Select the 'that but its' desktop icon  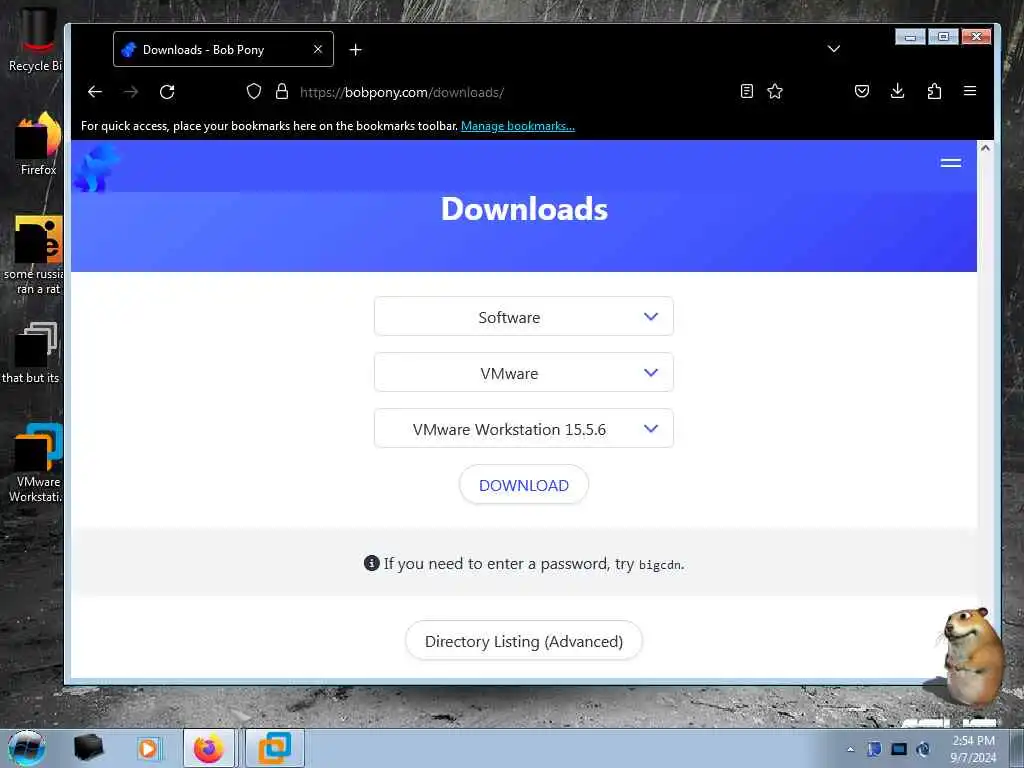[x=31, y=353]
